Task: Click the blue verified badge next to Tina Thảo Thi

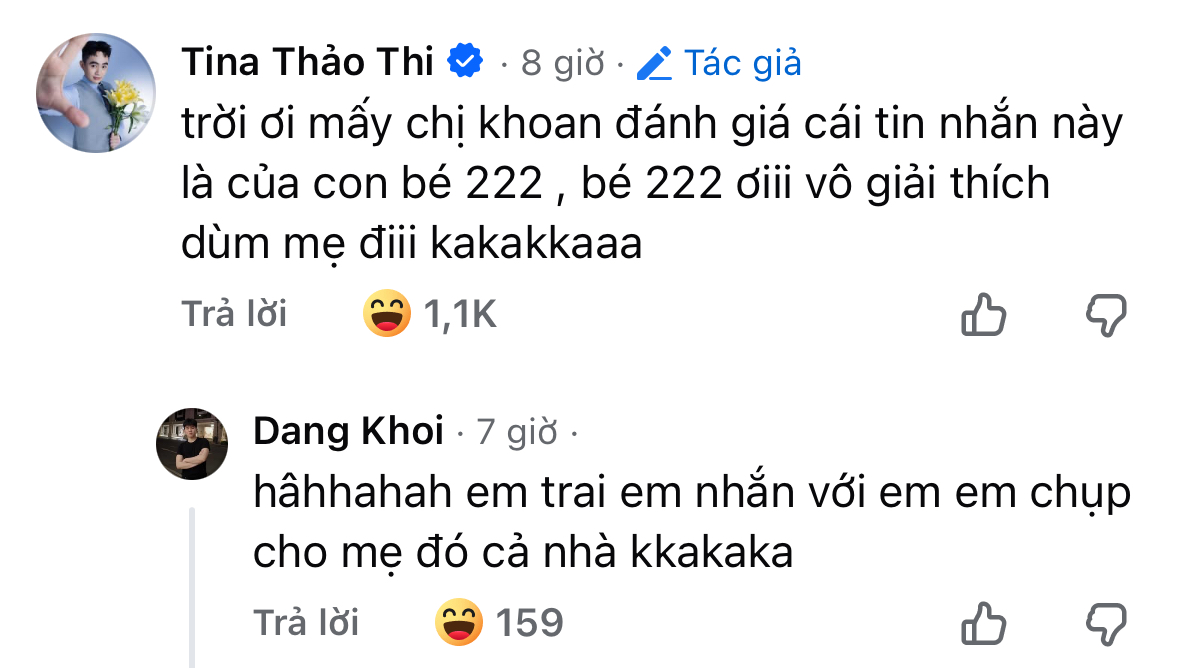Action: coord(465,60)
